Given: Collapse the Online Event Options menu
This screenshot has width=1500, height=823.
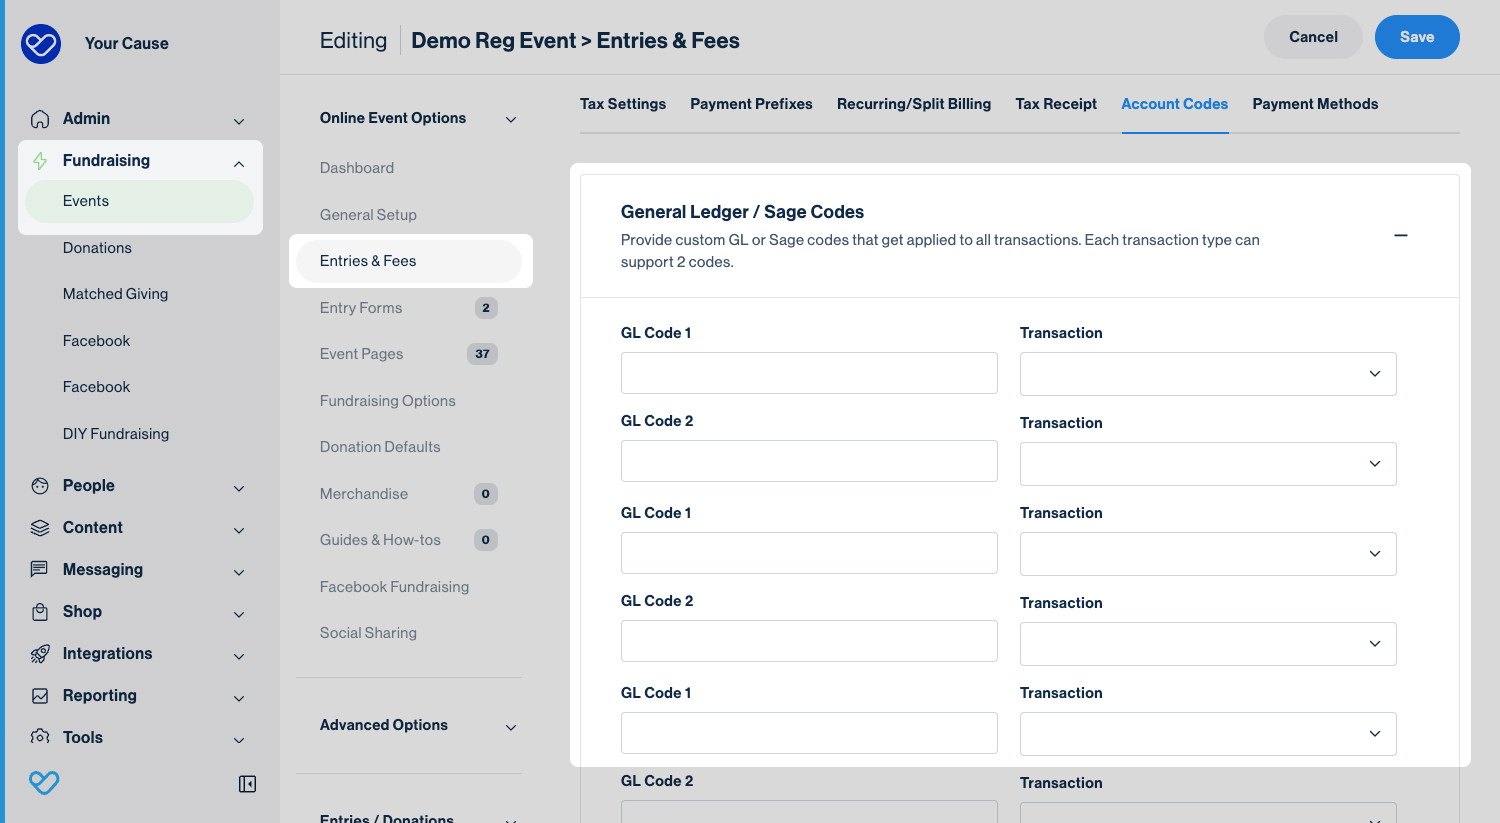Looking at the screenshot, I should pos(510,120).
